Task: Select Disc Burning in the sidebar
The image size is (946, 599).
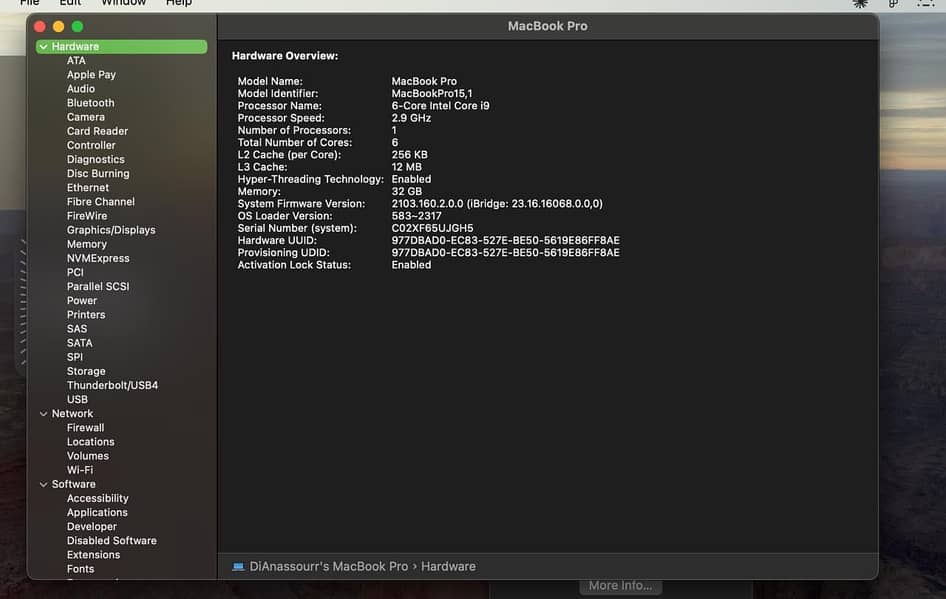Action: [x=98, y=174]
